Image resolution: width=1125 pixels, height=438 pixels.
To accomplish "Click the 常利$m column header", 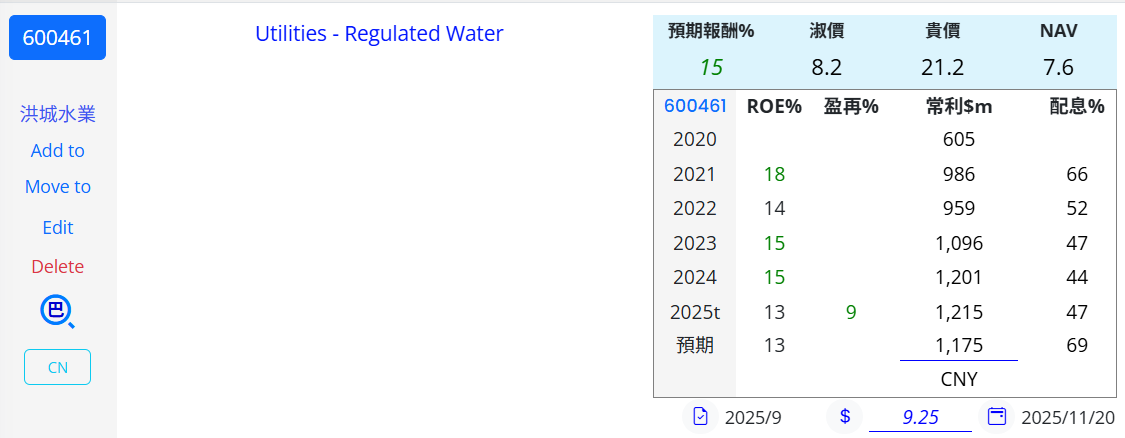I will pyautogui.click(x=958, y=107).
